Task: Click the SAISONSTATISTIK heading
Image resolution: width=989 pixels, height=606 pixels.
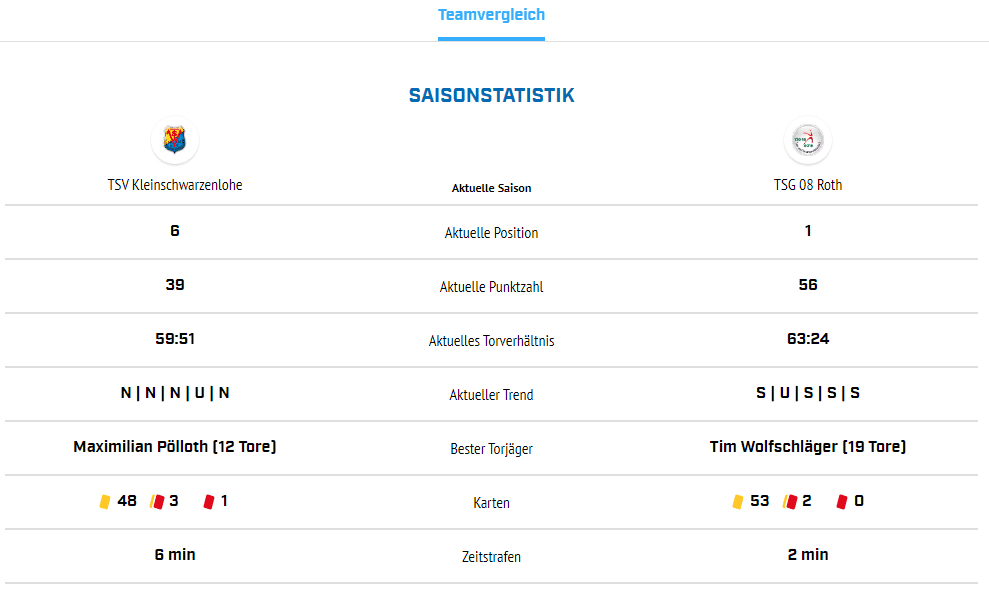Action: (491, 95)
